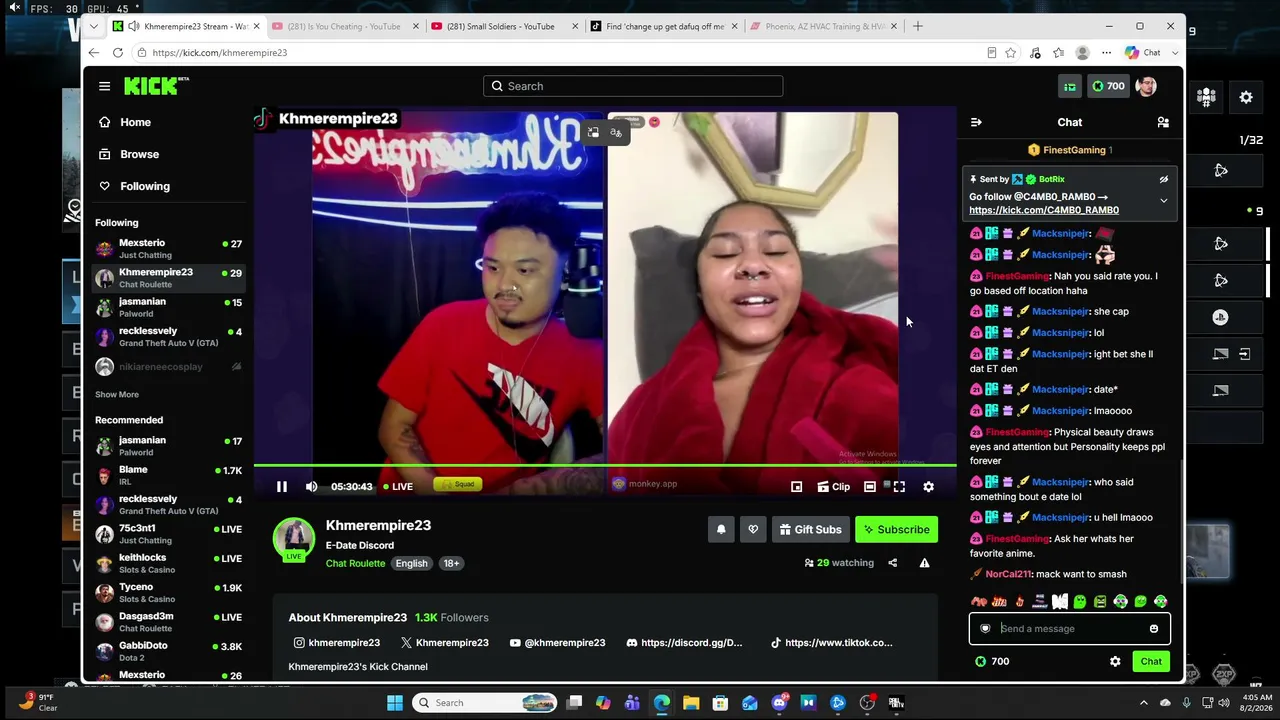Open chat identity badge icon
The height and width of the screenshot is (720, 1280).
tap(985, 629)
